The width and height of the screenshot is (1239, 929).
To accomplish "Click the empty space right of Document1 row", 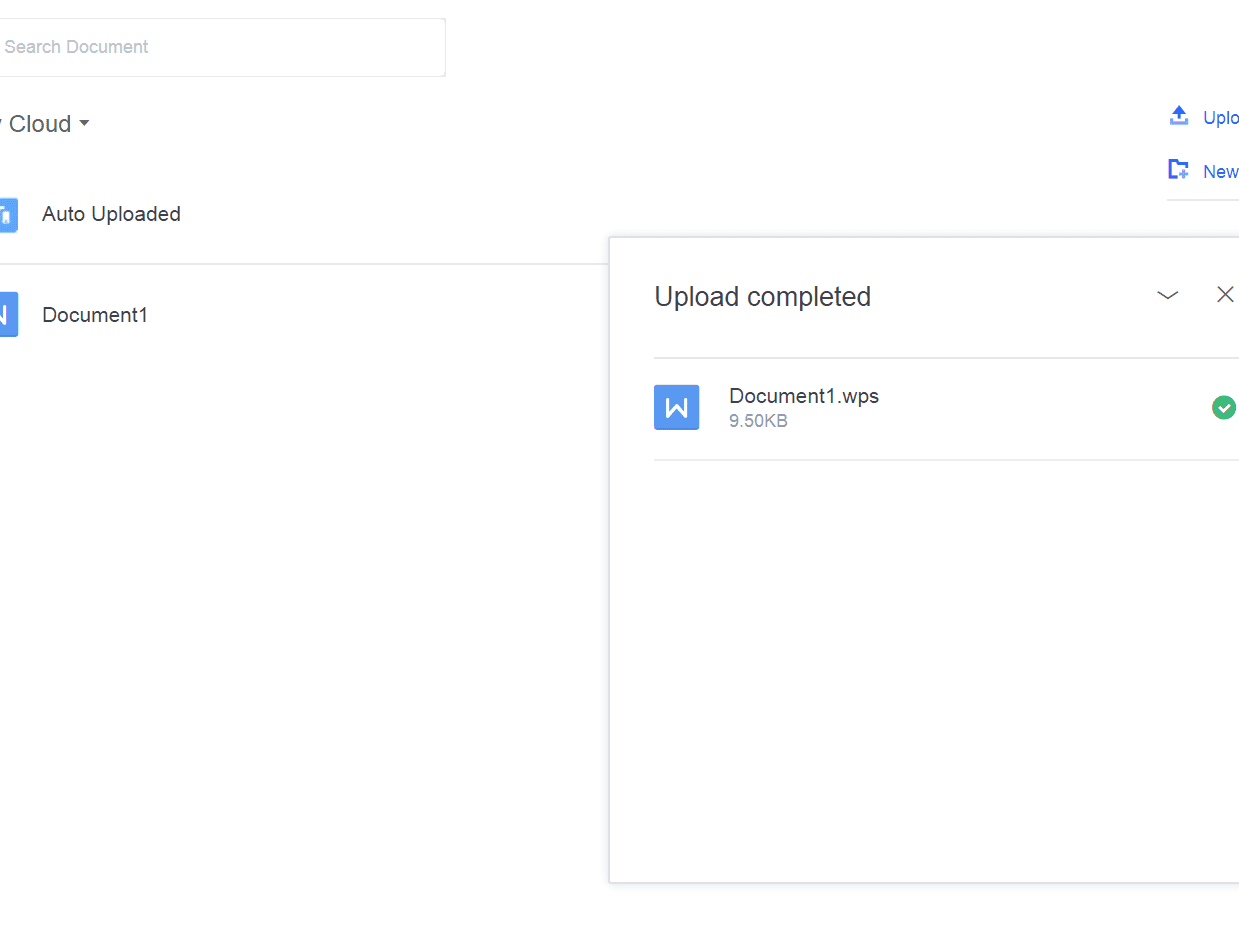I will click(x=380, y=315).
